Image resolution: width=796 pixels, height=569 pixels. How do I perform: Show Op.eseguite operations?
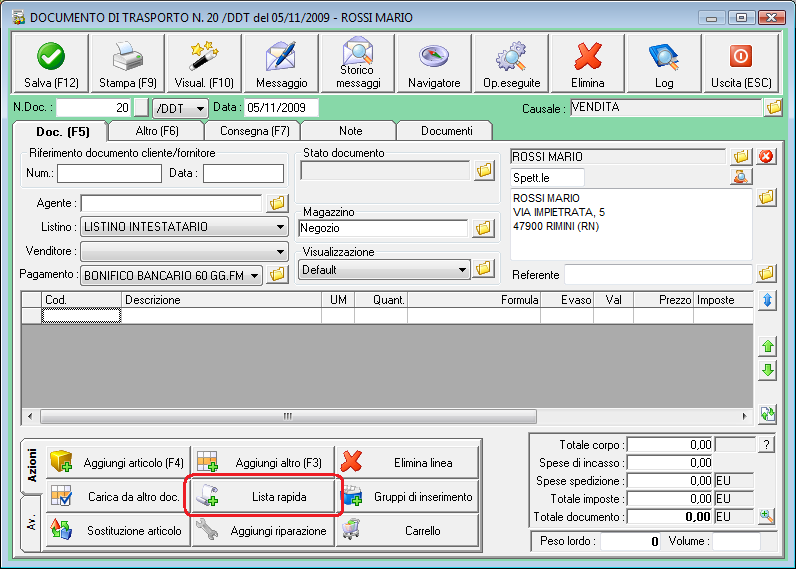click(x=511, y=63)
